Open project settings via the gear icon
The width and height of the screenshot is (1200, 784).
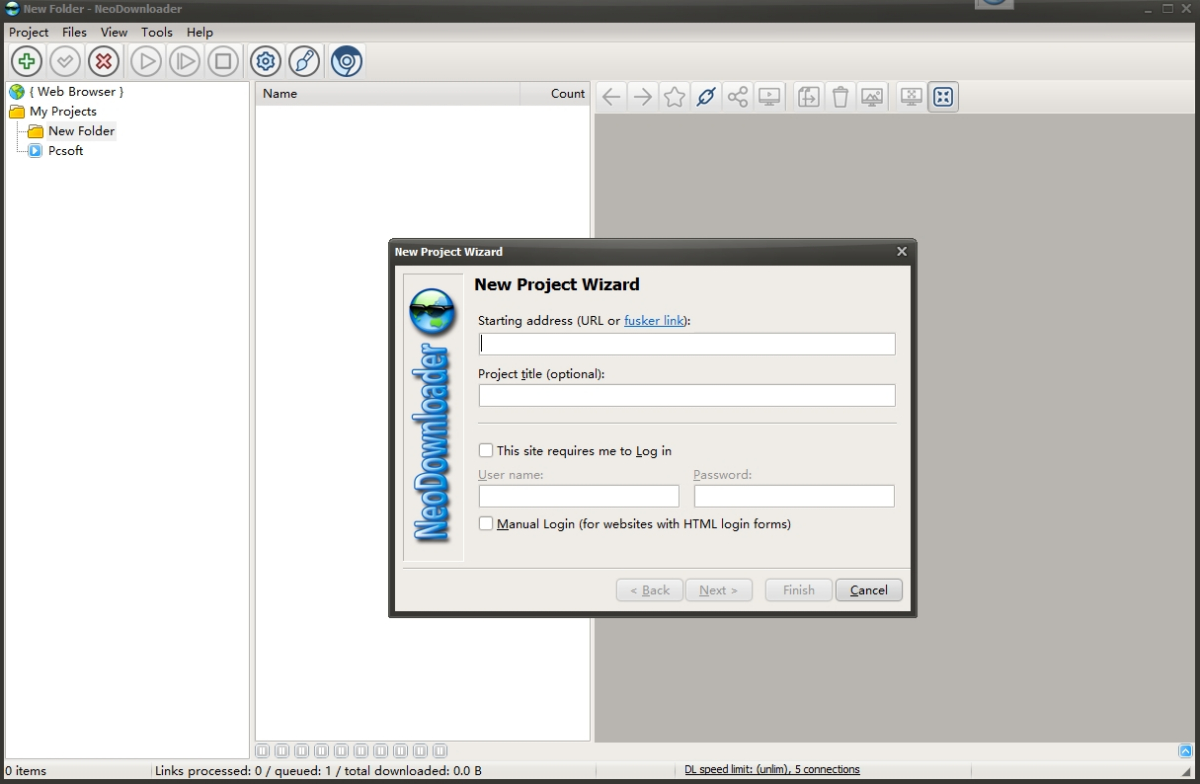[265, 61]
